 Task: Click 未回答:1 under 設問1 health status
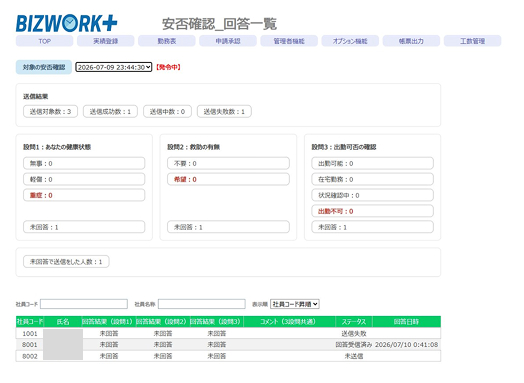pyautogui.click(x=84, y=227)
